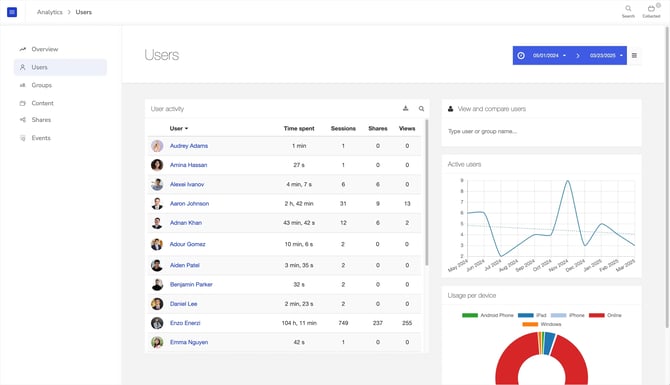
Task: Open the list options icon beside date range
Action: tap(634, 56)
